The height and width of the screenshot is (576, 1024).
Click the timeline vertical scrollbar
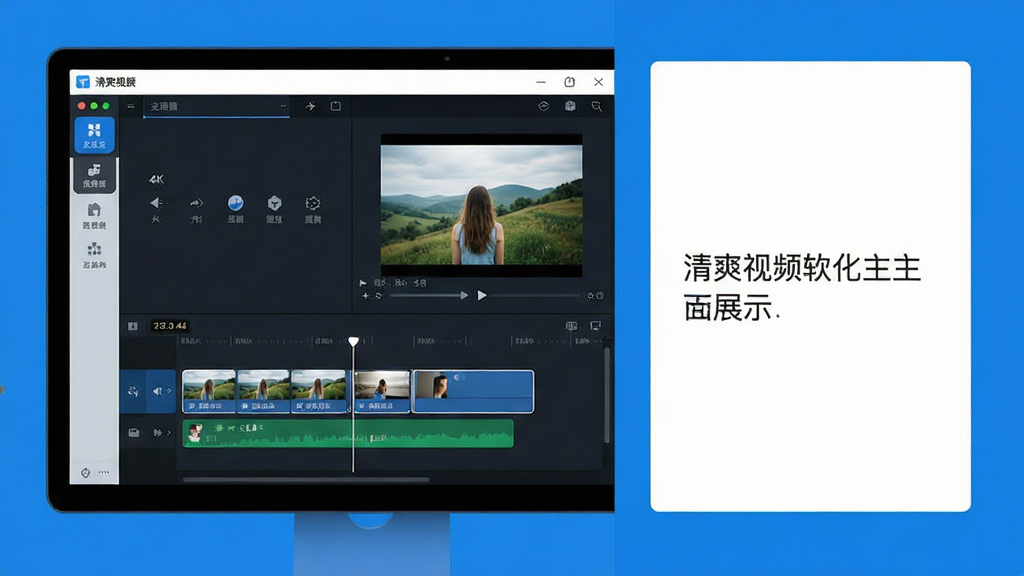pos(607,396)
